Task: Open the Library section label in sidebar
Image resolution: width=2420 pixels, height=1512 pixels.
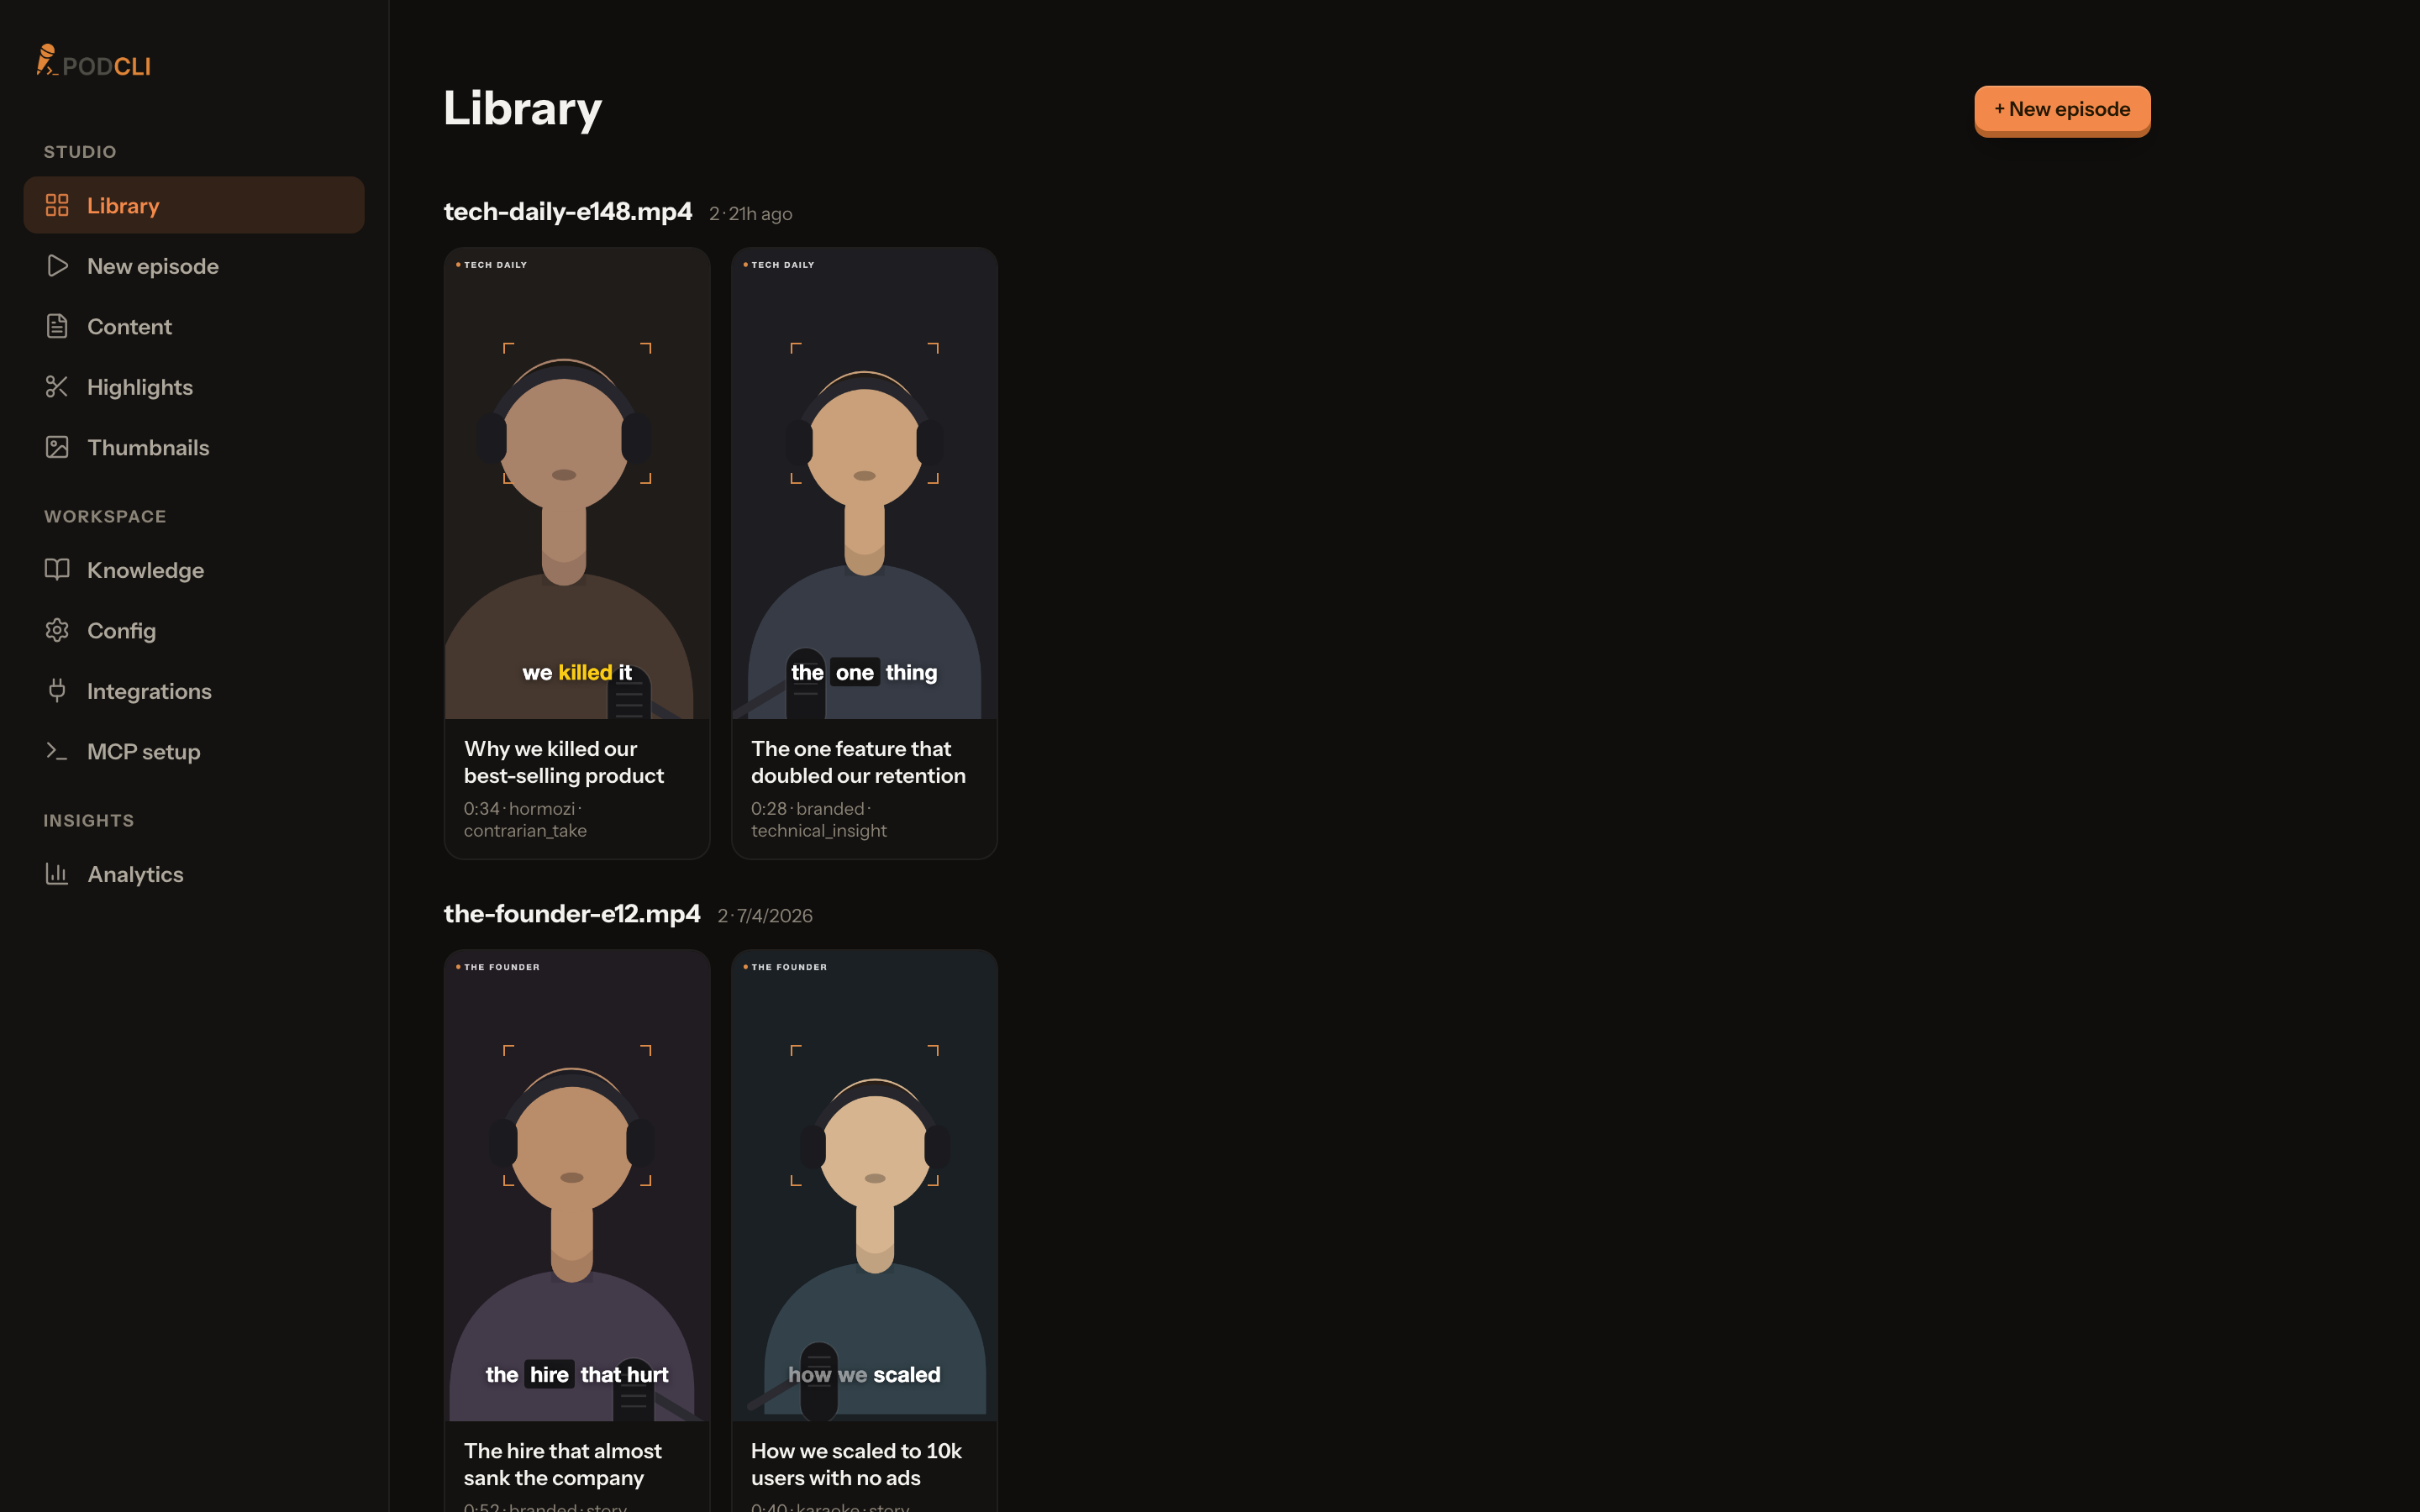Action: pos(123,206)
